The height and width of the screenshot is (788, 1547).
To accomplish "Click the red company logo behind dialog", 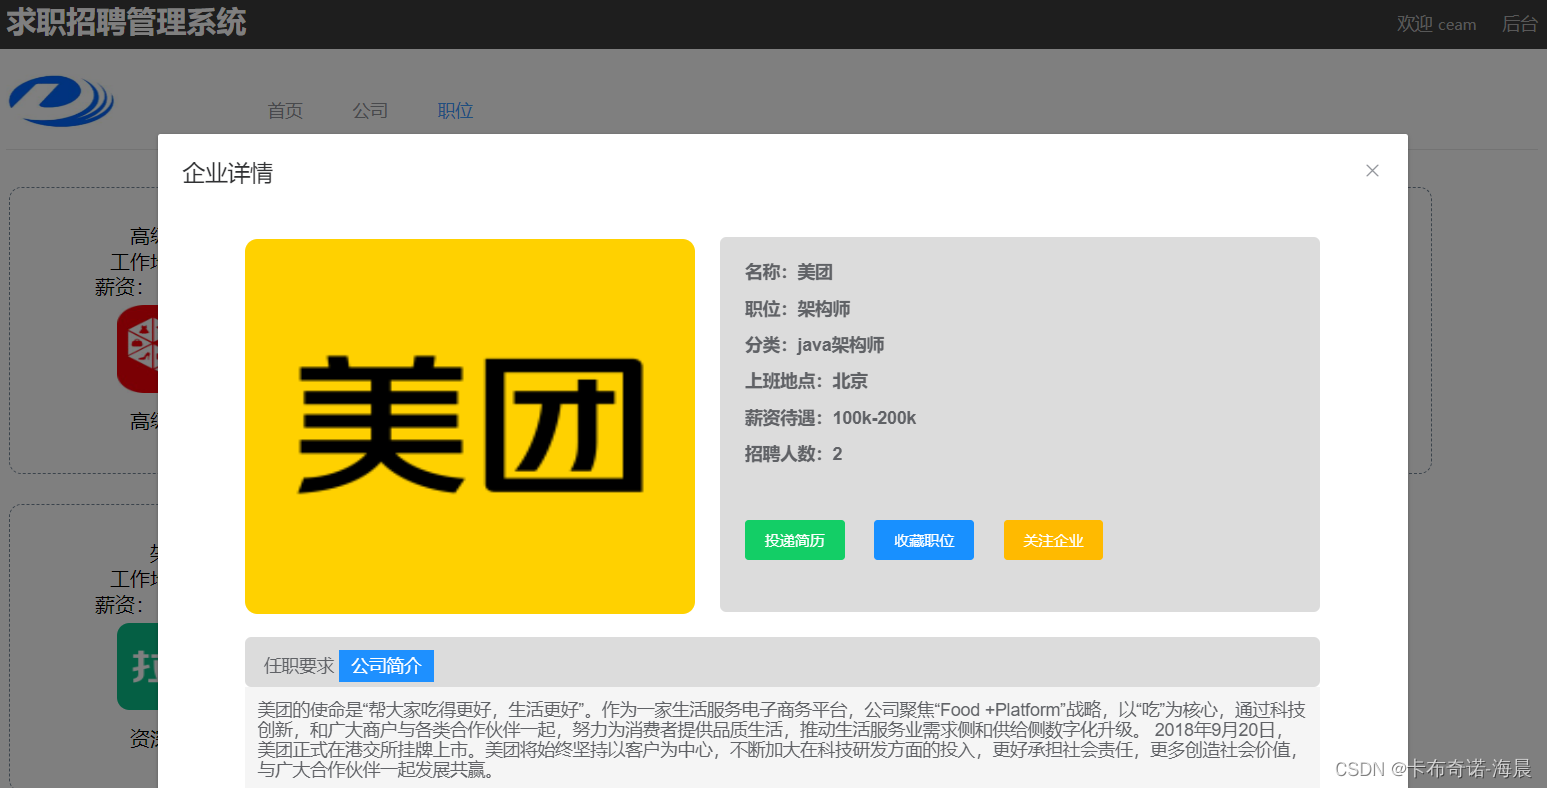I will tap(138, 348).
